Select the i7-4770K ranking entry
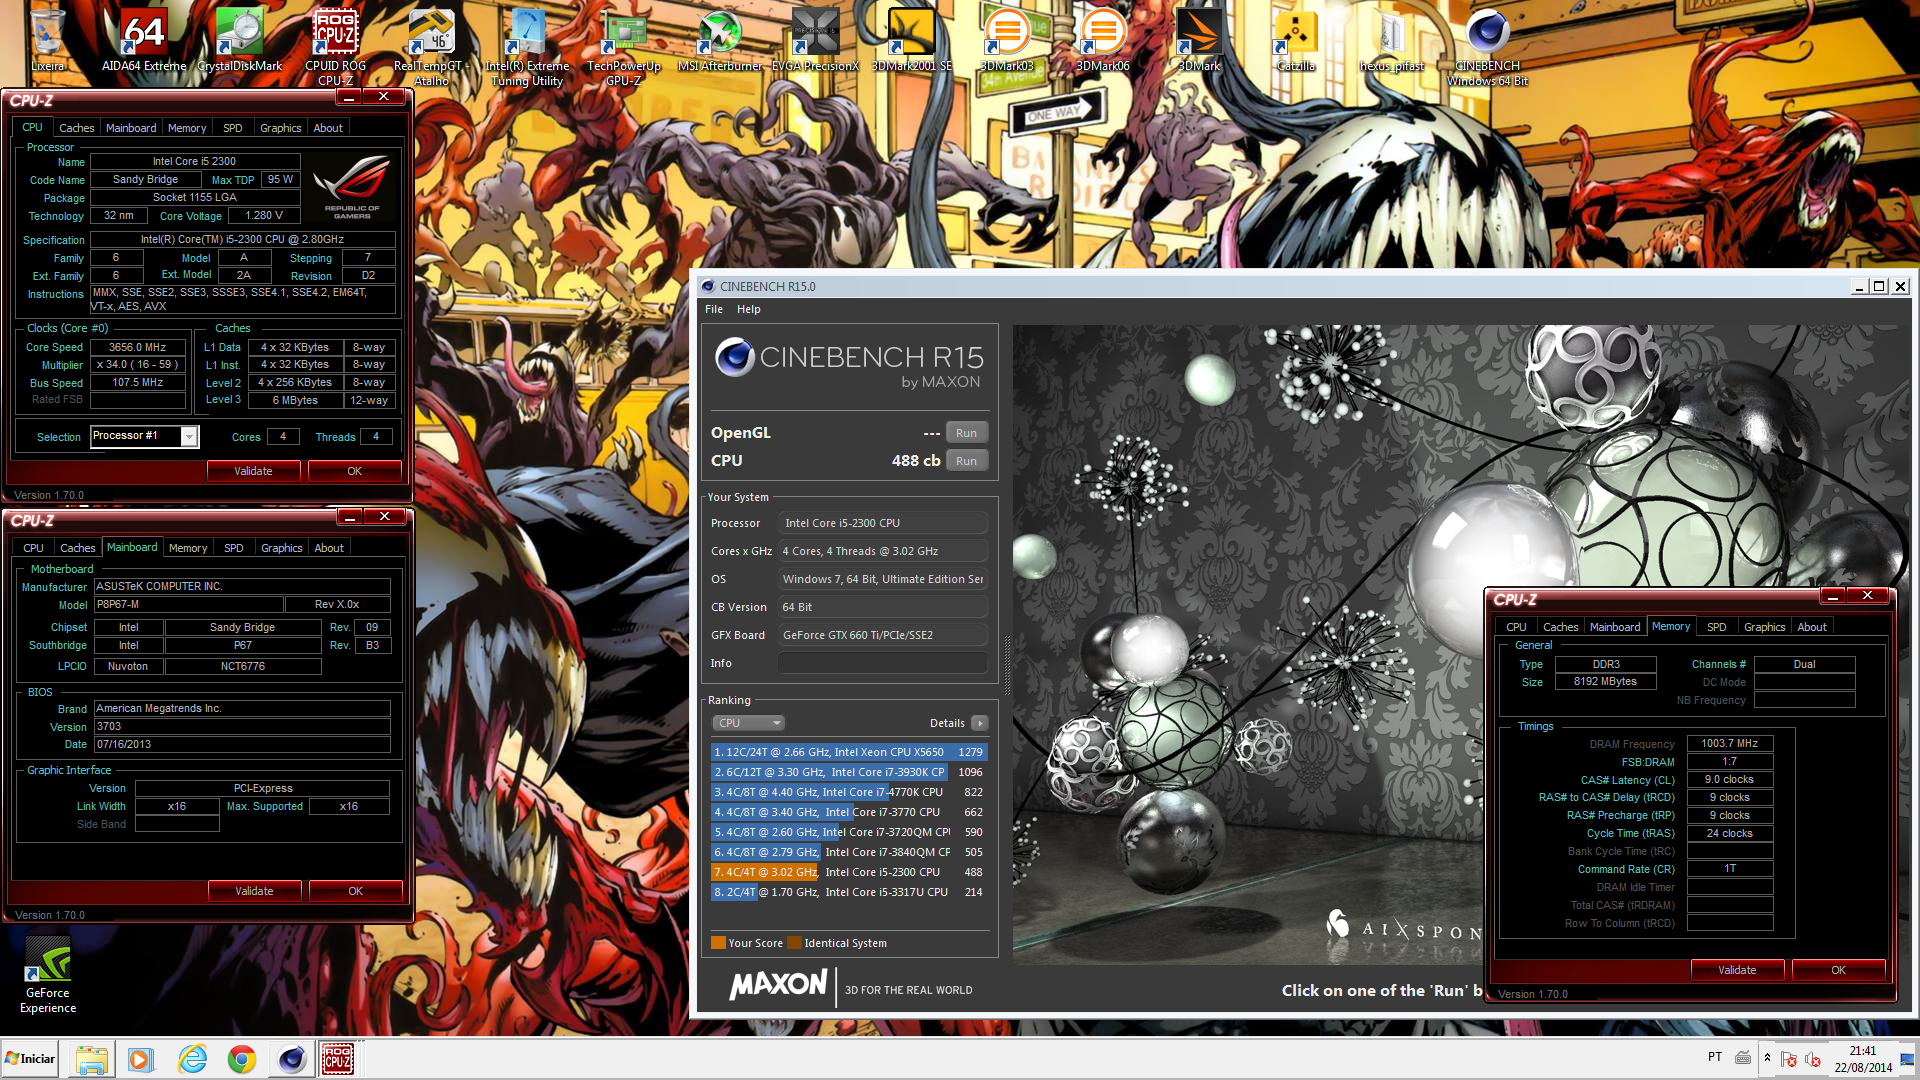Viewport: 1920px width, 1080px height. (848, 792)
